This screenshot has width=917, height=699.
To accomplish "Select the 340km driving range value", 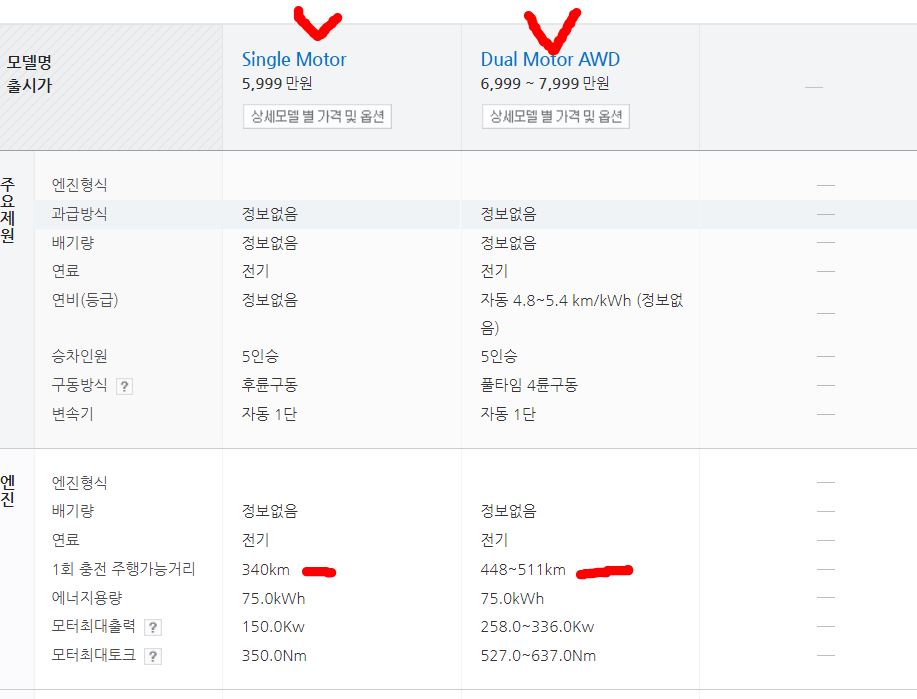I will coord(265,570).
